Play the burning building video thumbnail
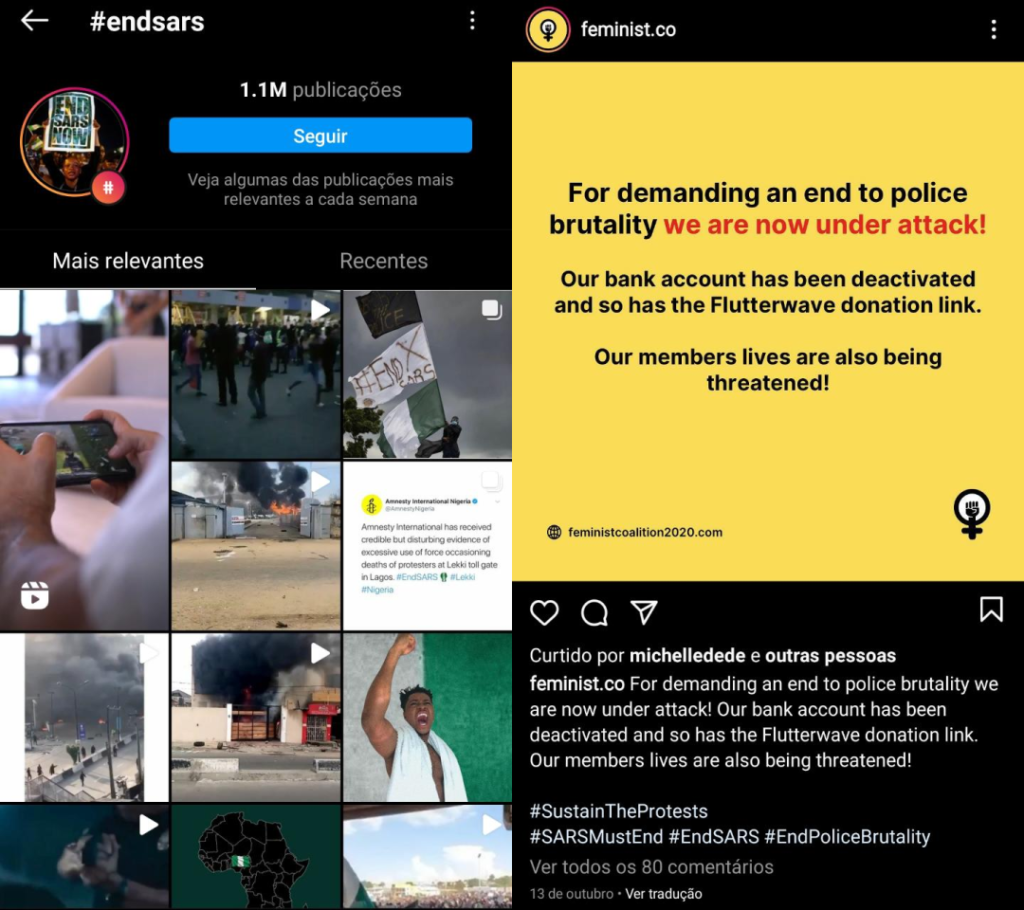Viewport: 1024px width, 910px height. (255, 717)
